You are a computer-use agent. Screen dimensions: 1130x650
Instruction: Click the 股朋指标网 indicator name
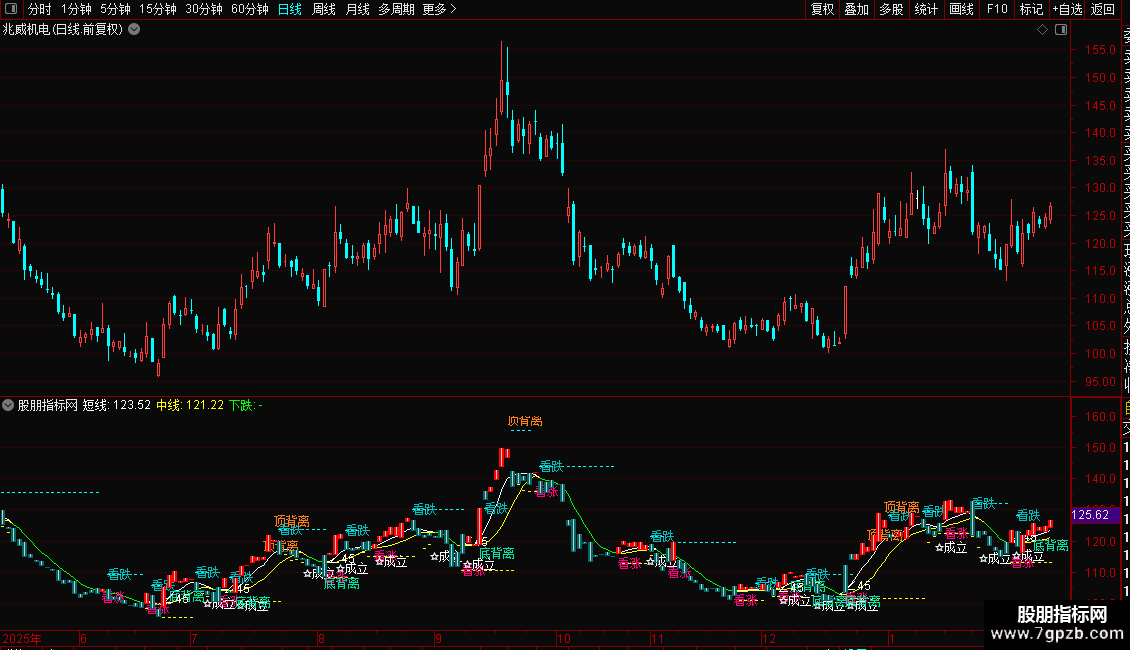tap(48, 405)
